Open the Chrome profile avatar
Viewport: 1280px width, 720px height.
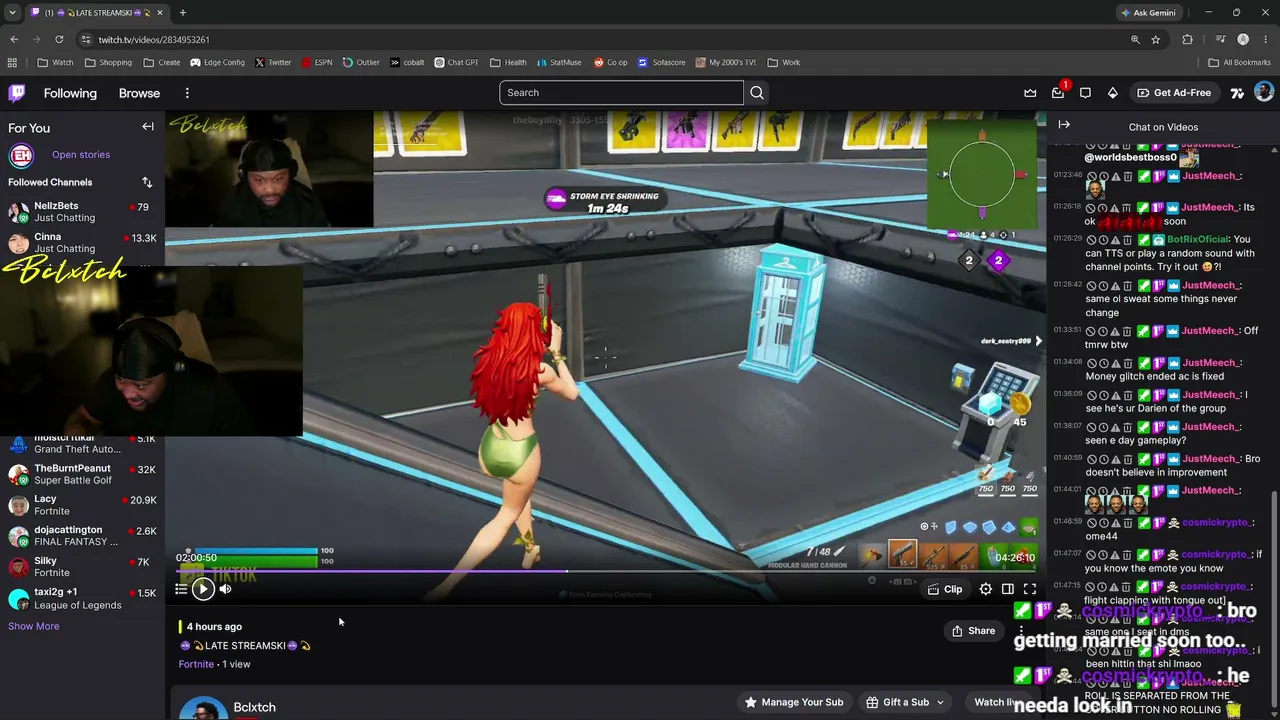click(1243, 39)
